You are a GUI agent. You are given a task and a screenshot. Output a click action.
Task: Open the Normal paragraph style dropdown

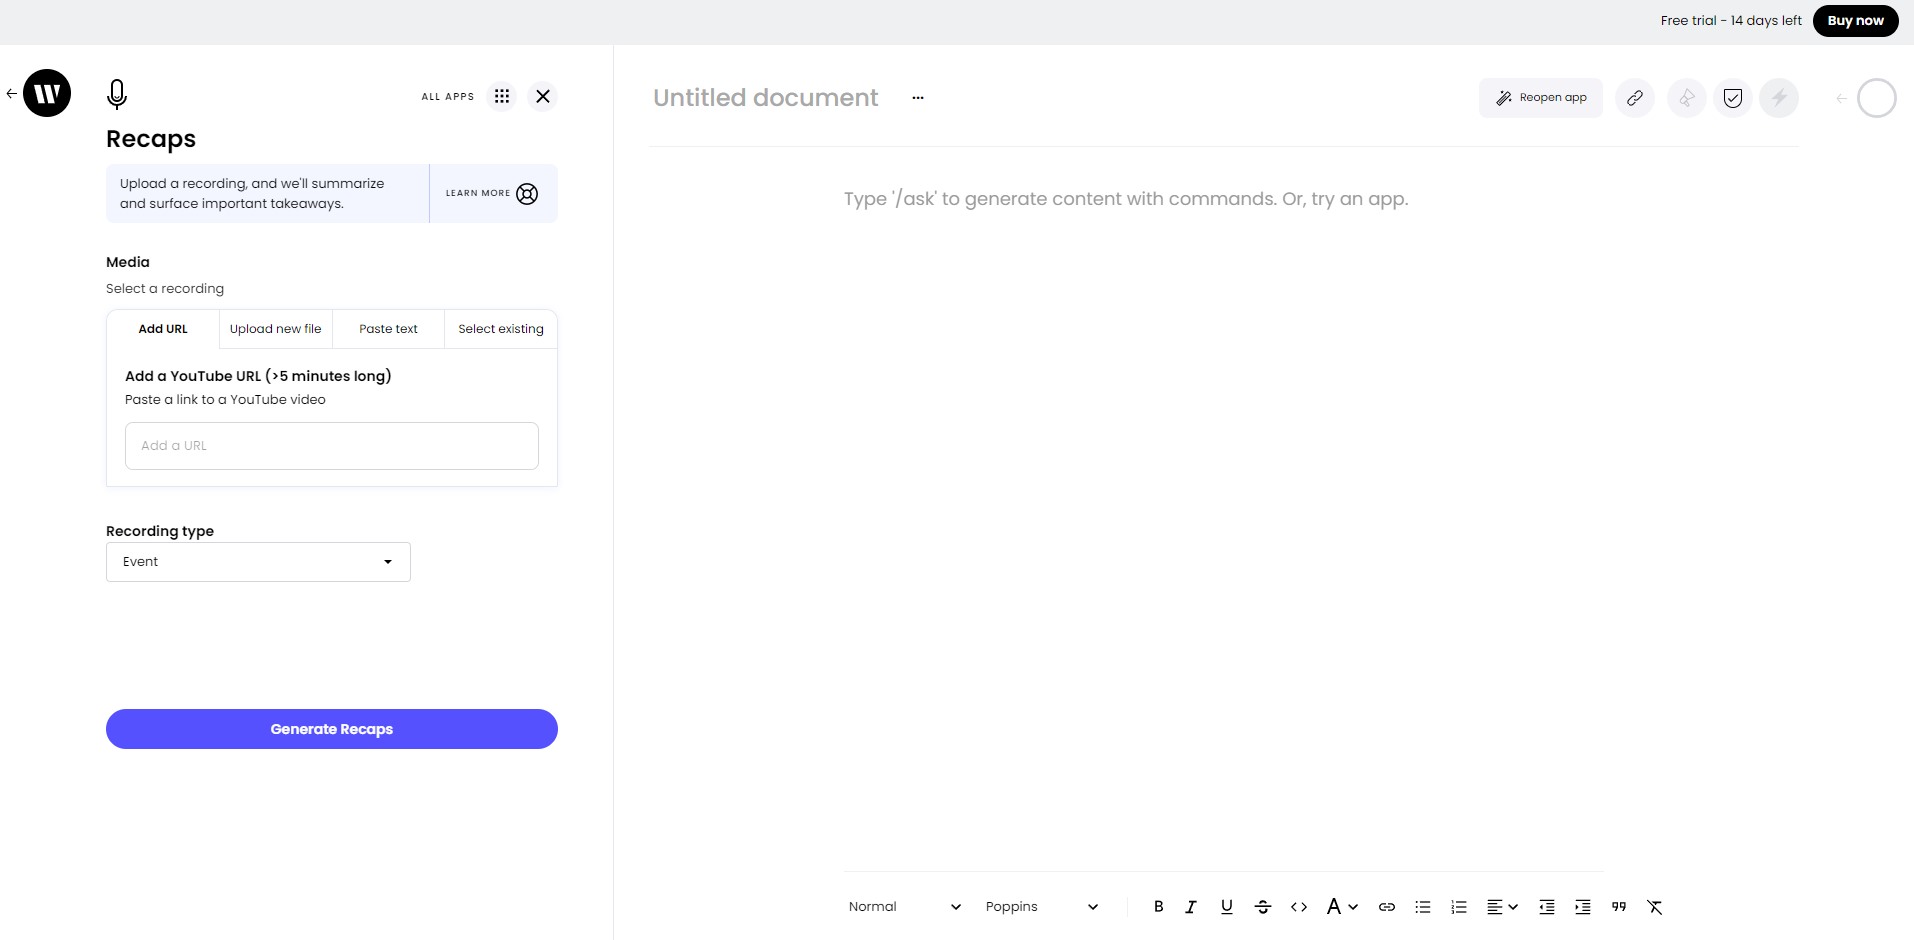904,907
